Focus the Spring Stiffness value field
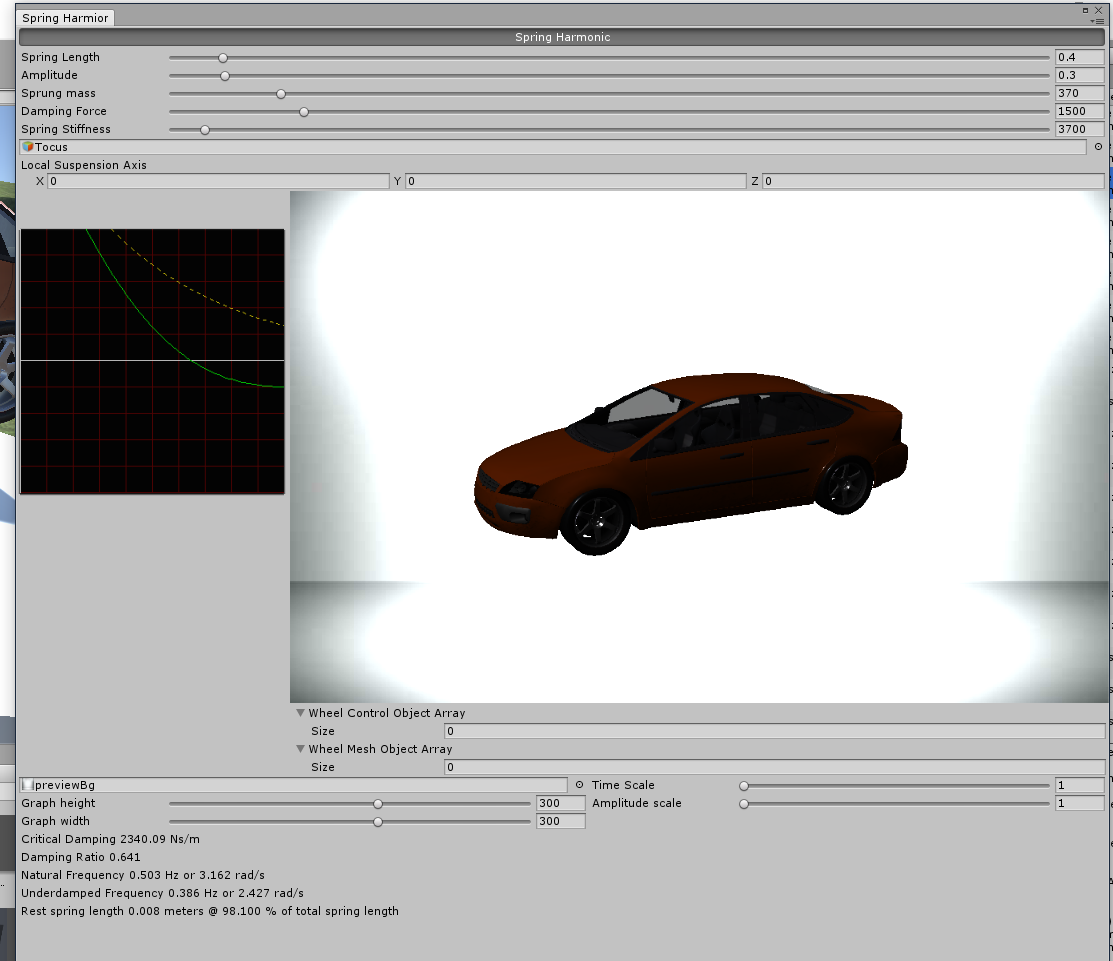 (x=1080, y=129)
